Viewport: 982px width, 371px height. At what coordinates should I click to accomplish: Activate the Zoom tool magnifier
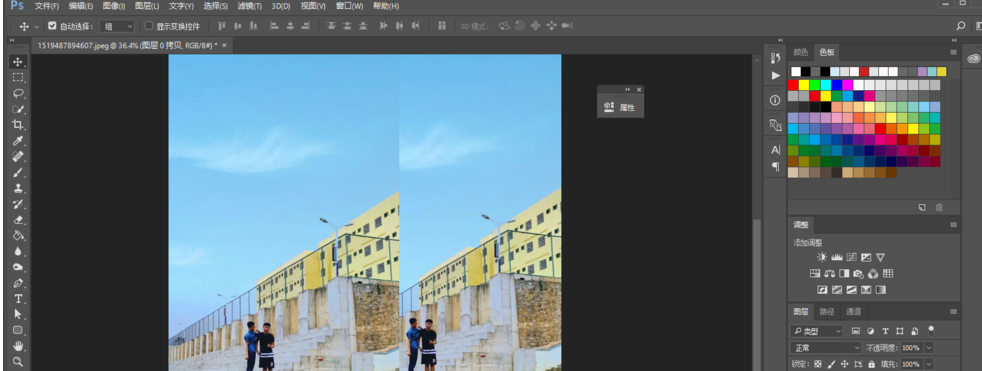coord(18,362)
